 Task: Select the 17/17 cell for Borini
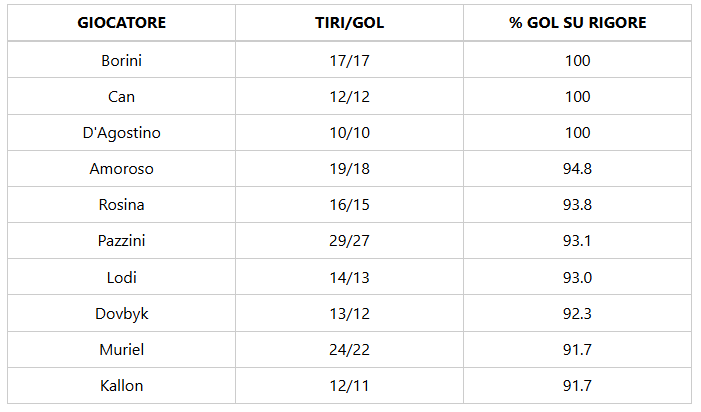pos(349,60)
